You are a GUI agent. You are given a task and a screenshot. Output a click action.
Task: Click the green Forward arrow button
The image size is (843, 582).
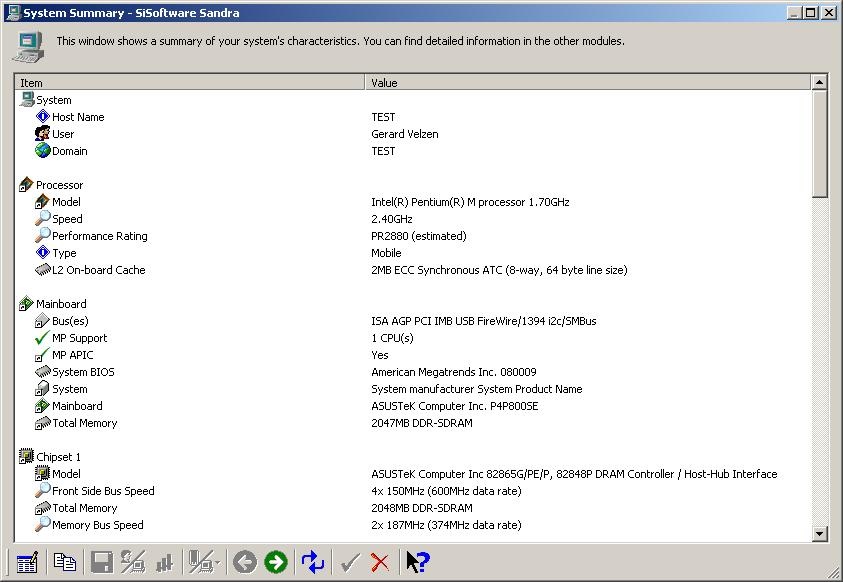(x=276, y=563)
